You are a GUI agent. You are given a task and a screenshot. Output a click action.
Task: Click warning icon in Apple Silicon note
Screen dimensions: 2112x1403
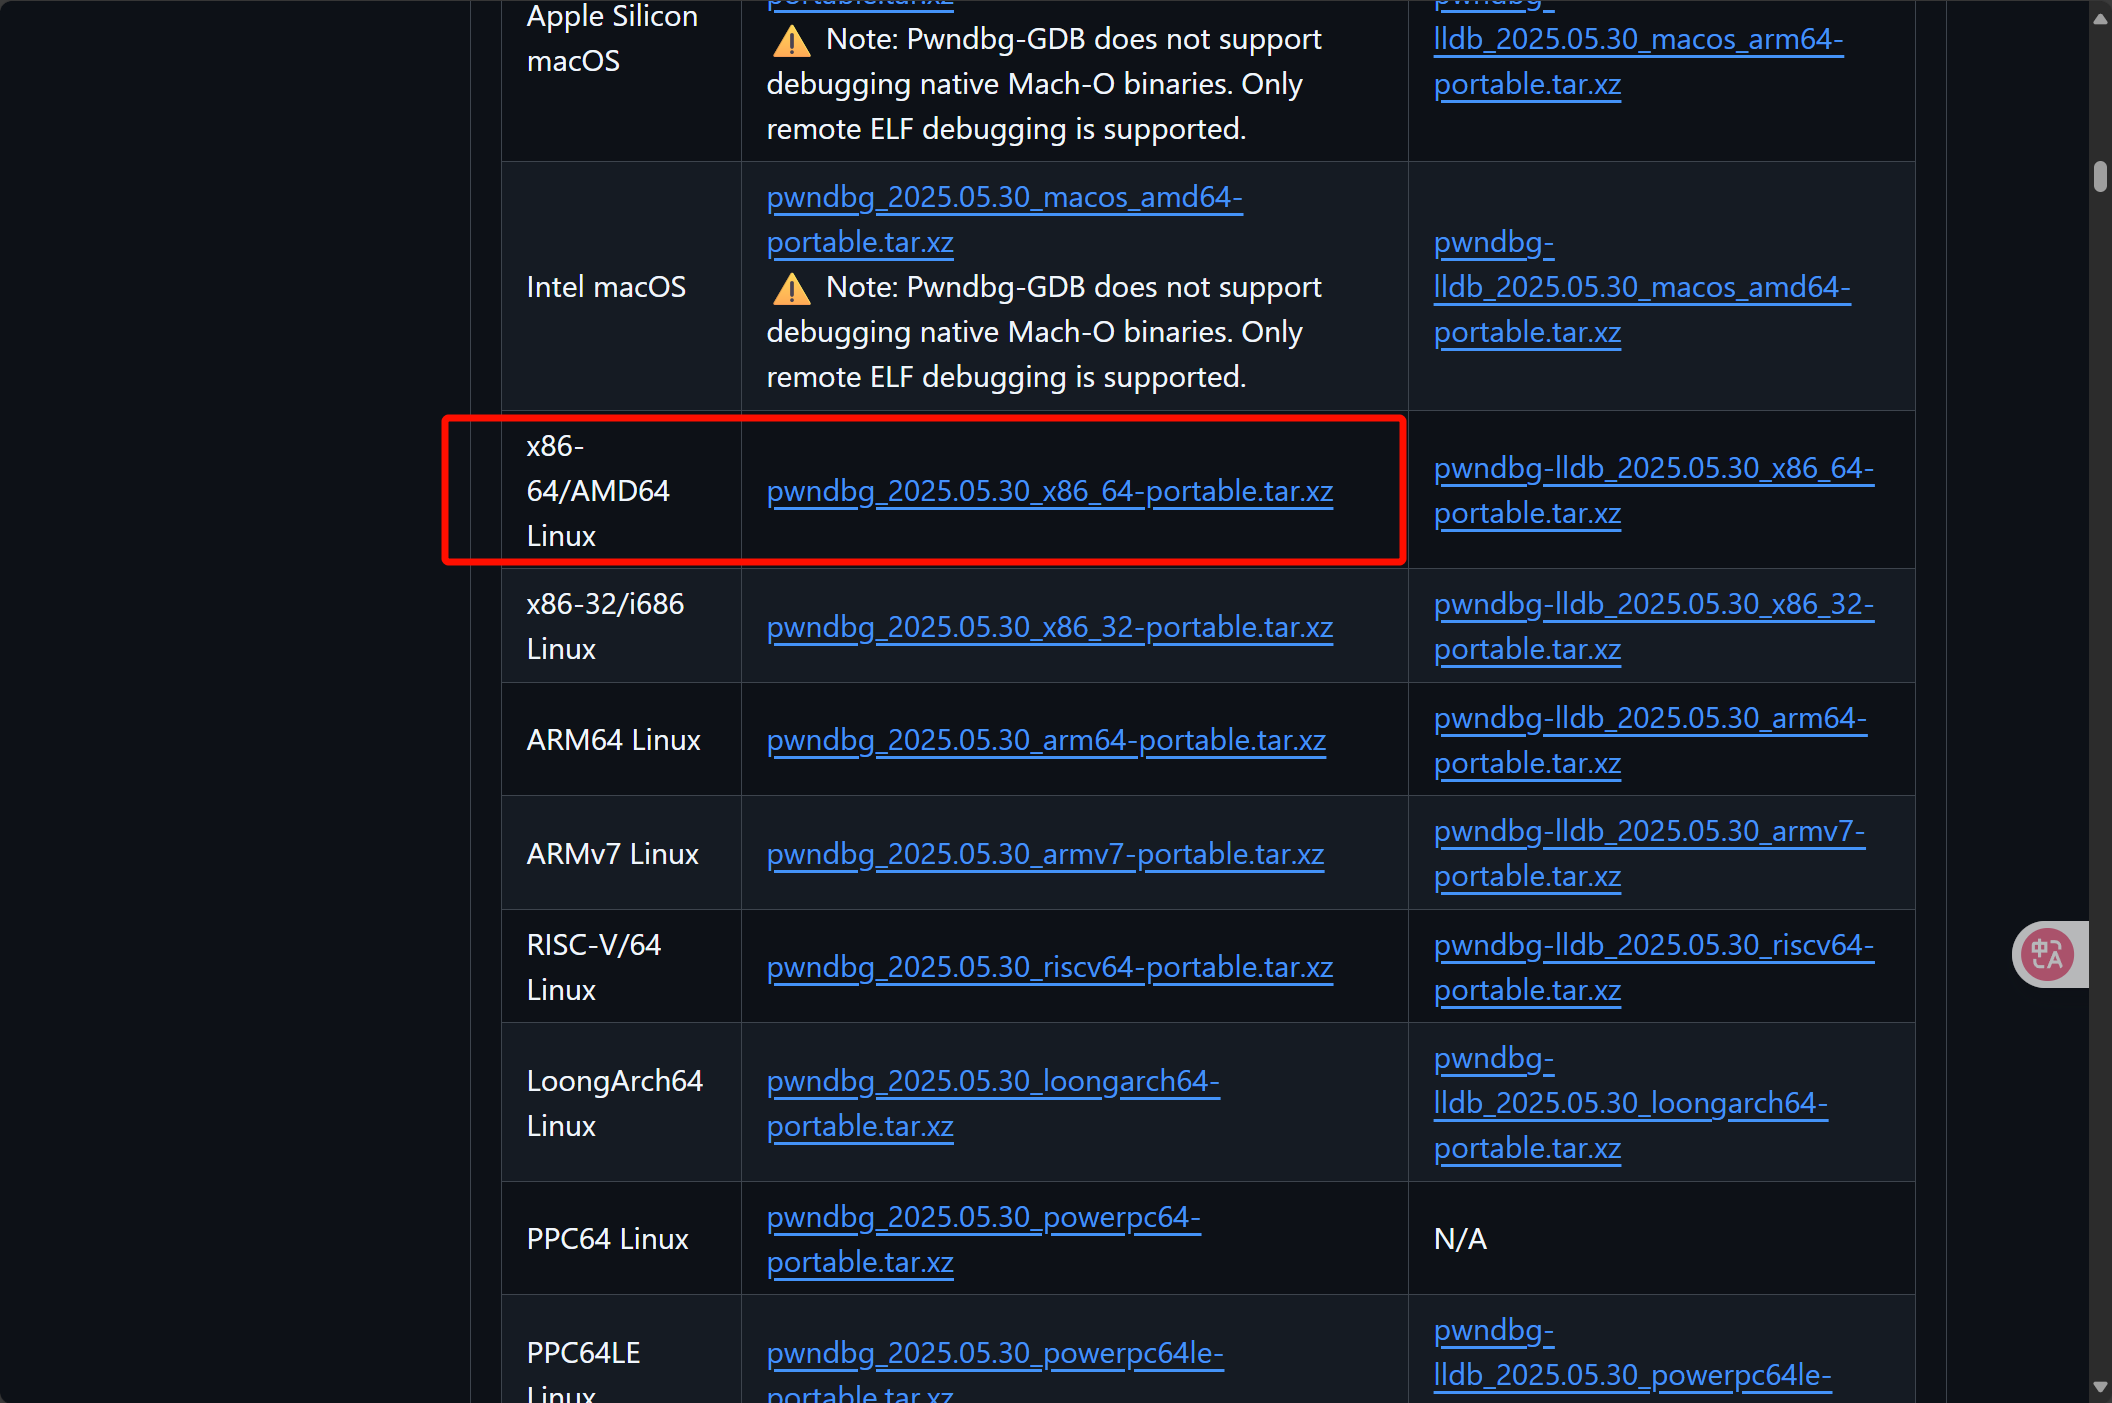point(791,41)
